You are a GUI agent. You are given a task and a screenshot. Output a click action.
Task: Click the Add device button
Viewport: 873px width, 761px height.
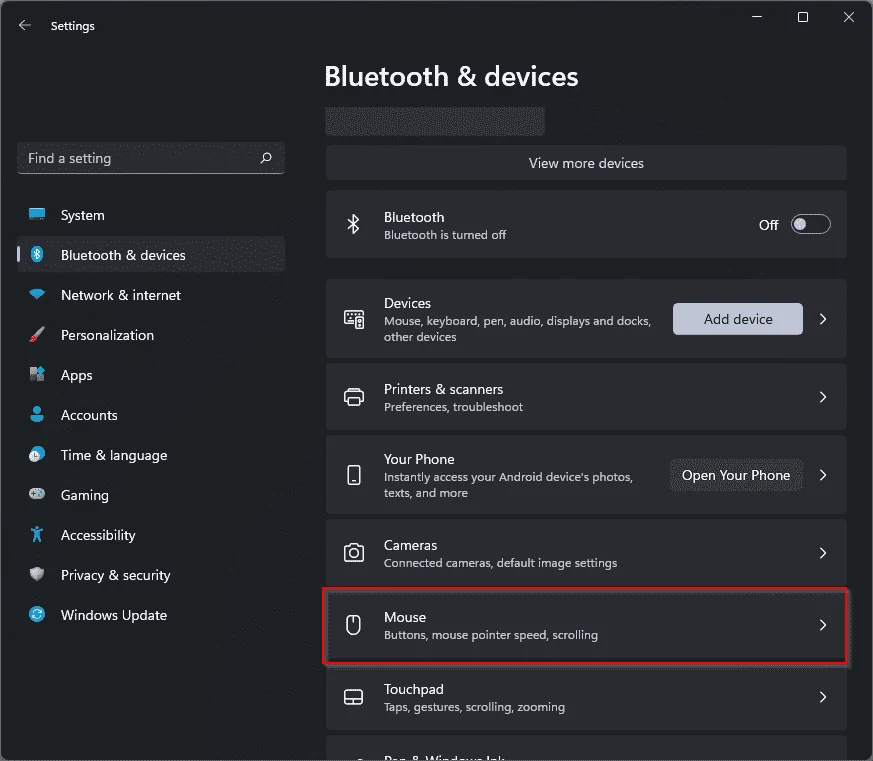pos(738,319)
